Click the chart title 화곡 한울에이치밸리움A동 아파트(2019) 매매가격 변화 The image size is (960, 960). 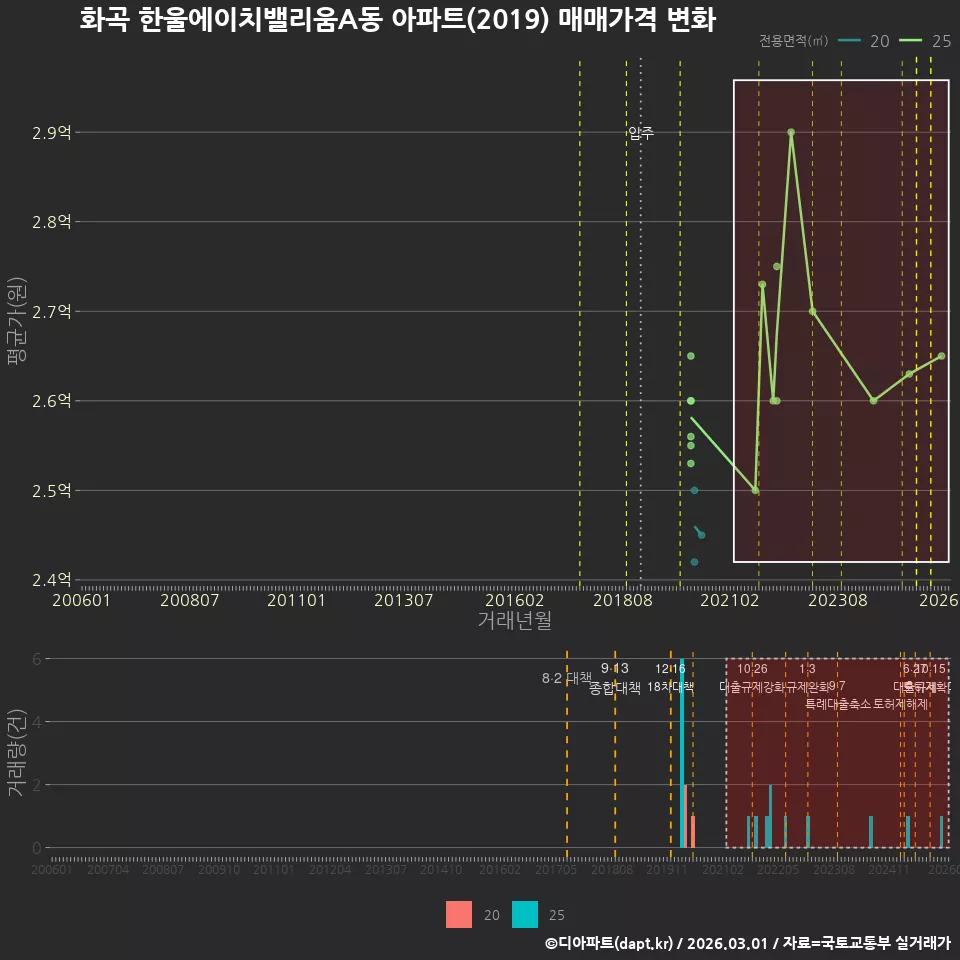[x=397, y=20]
